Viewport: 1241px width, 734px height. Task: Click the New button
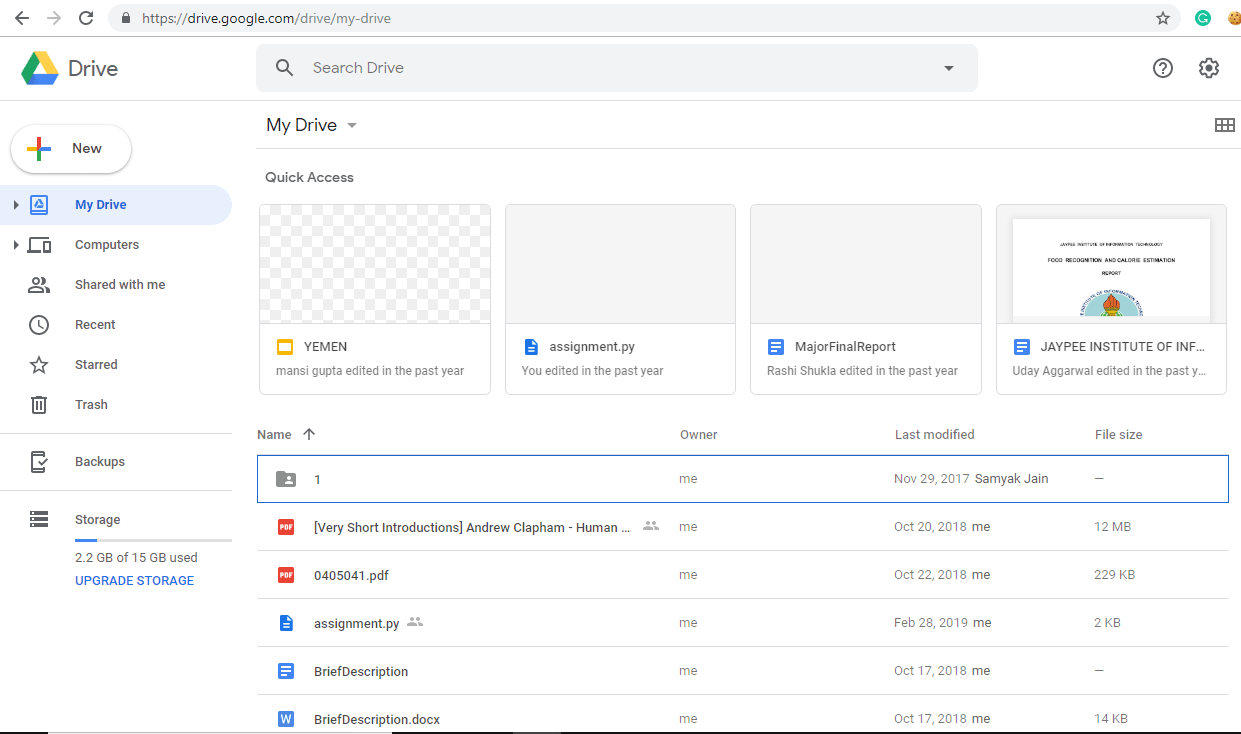click(71, 149)
